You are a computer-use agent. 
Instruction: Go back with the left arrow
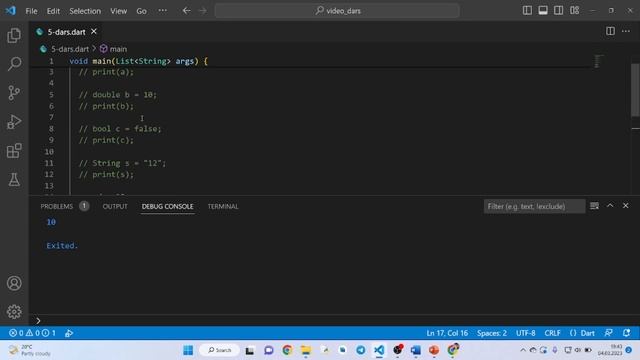tap(187, 11)
